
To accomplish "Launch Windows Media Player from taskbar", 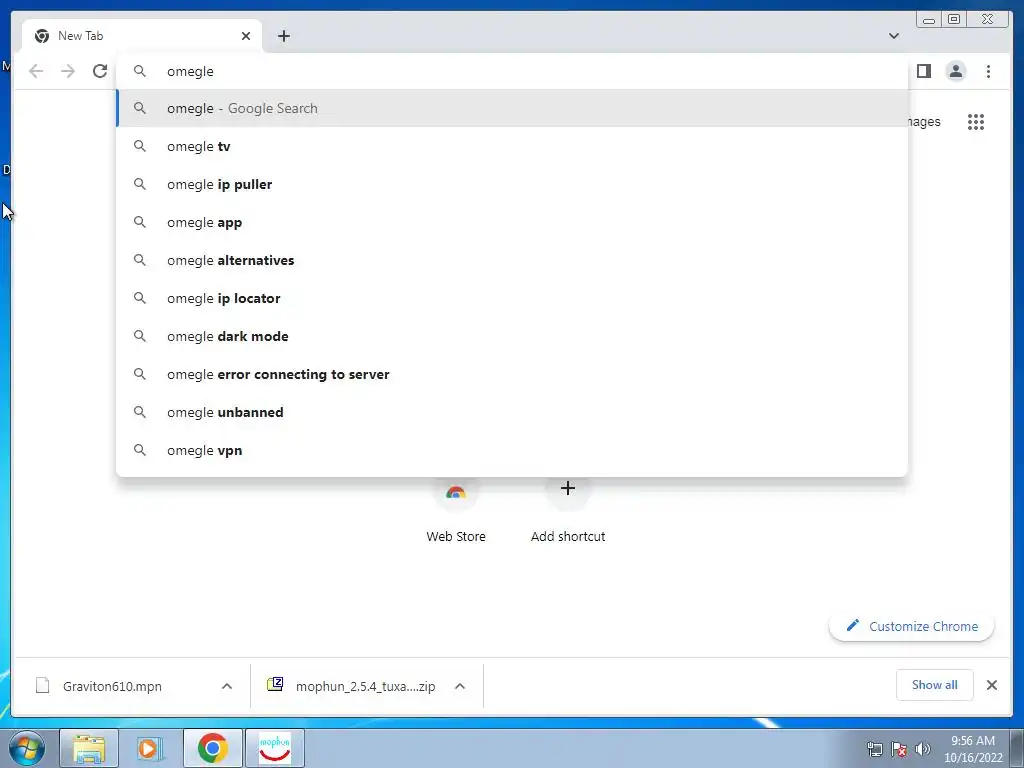I will [150, 748].
